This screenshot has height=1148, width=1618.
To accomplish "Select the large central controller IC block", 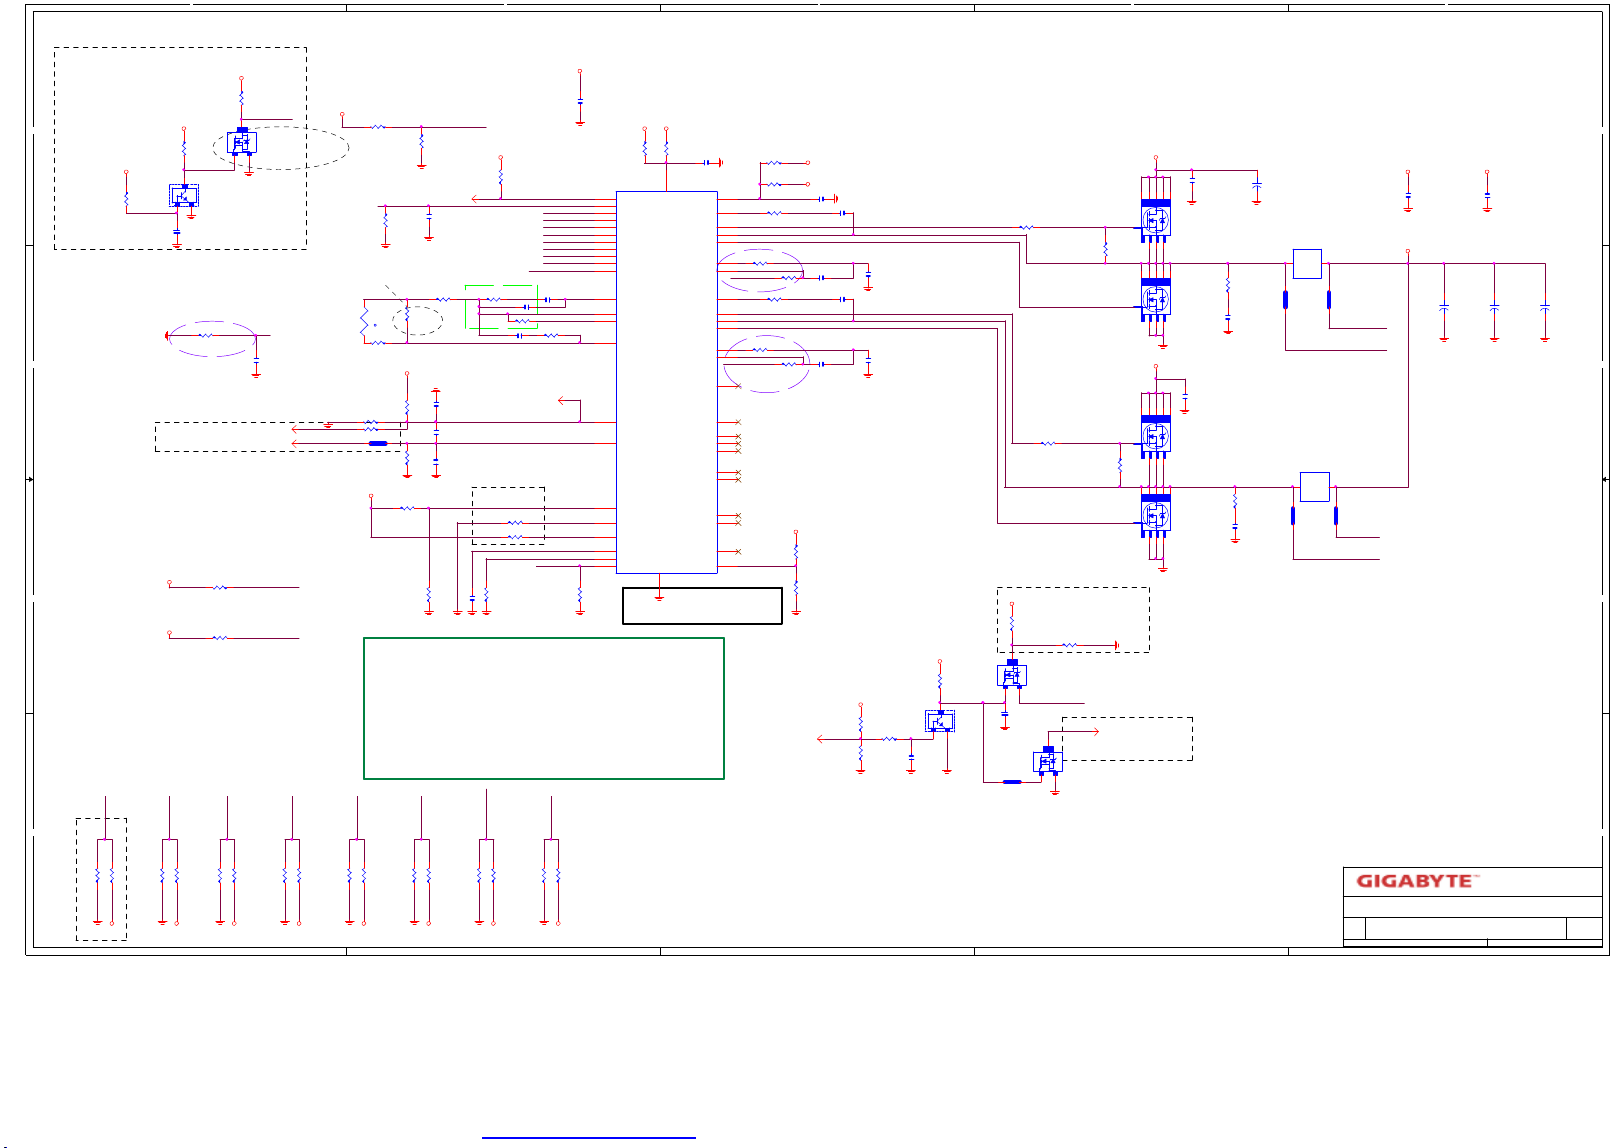I will [x=667, y=382].
